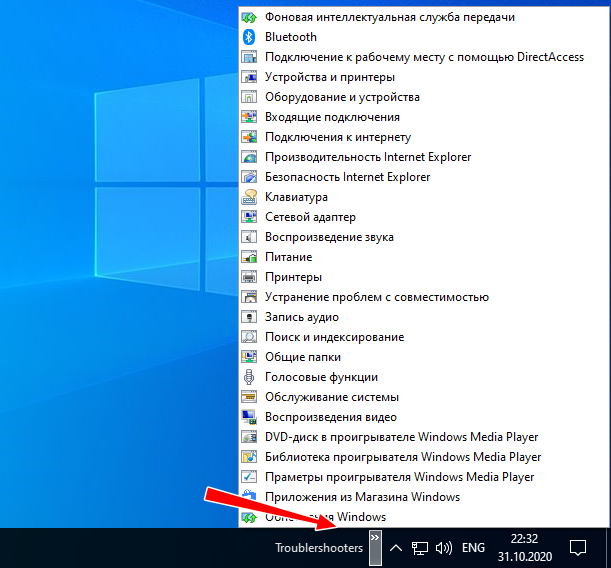Open network status tray icon
The width and height of the screenshot is (611, 568).
(x=420, y=548)
